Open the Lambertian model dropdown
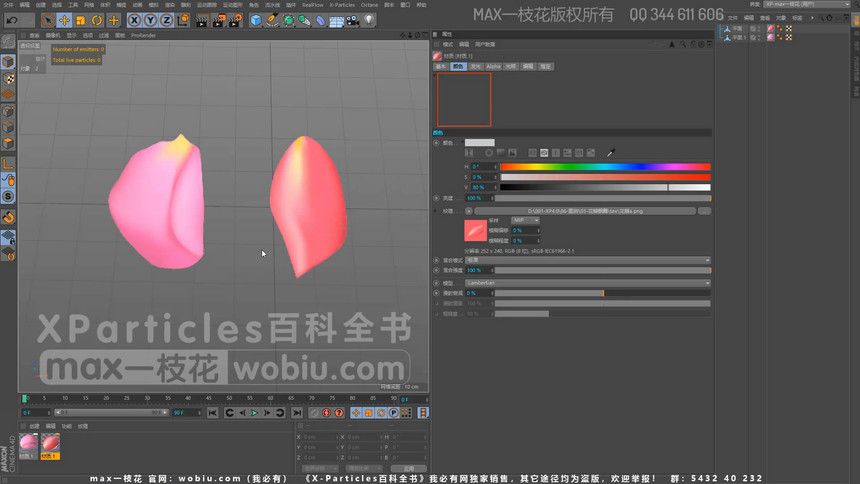The image size is (860, 484). pos(588,283)
